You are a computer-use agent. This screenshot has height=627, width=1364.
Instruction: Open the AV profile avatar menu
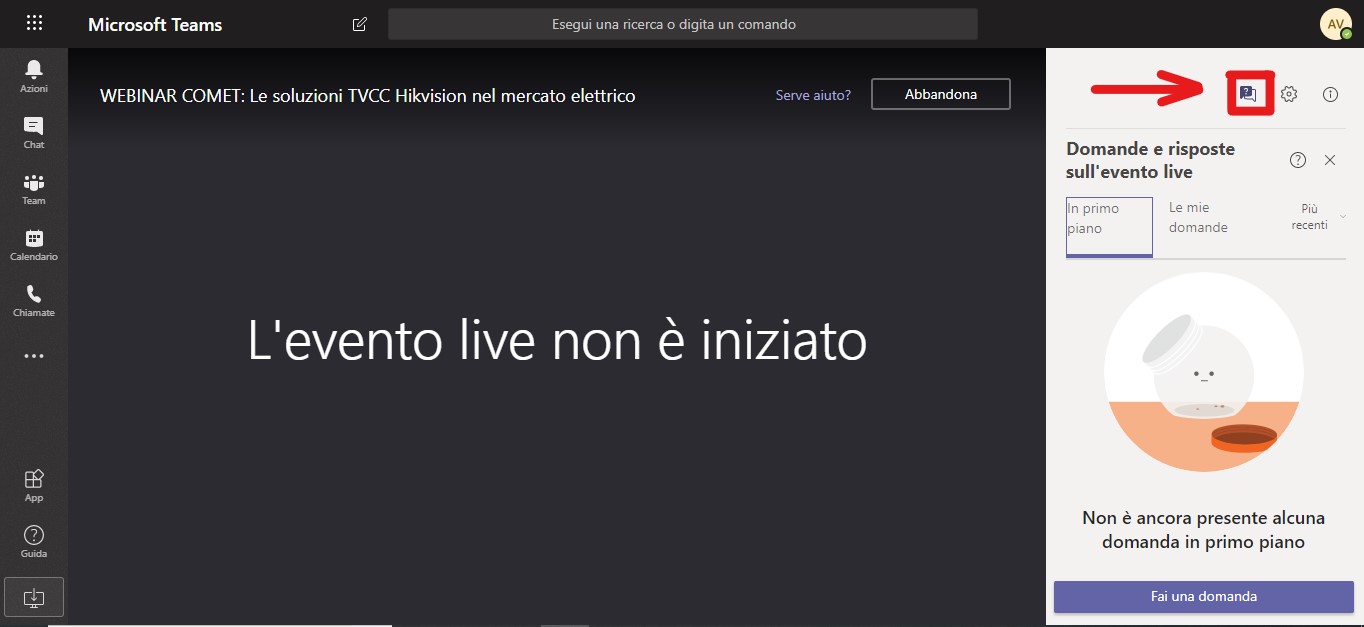pos(1336,24)
